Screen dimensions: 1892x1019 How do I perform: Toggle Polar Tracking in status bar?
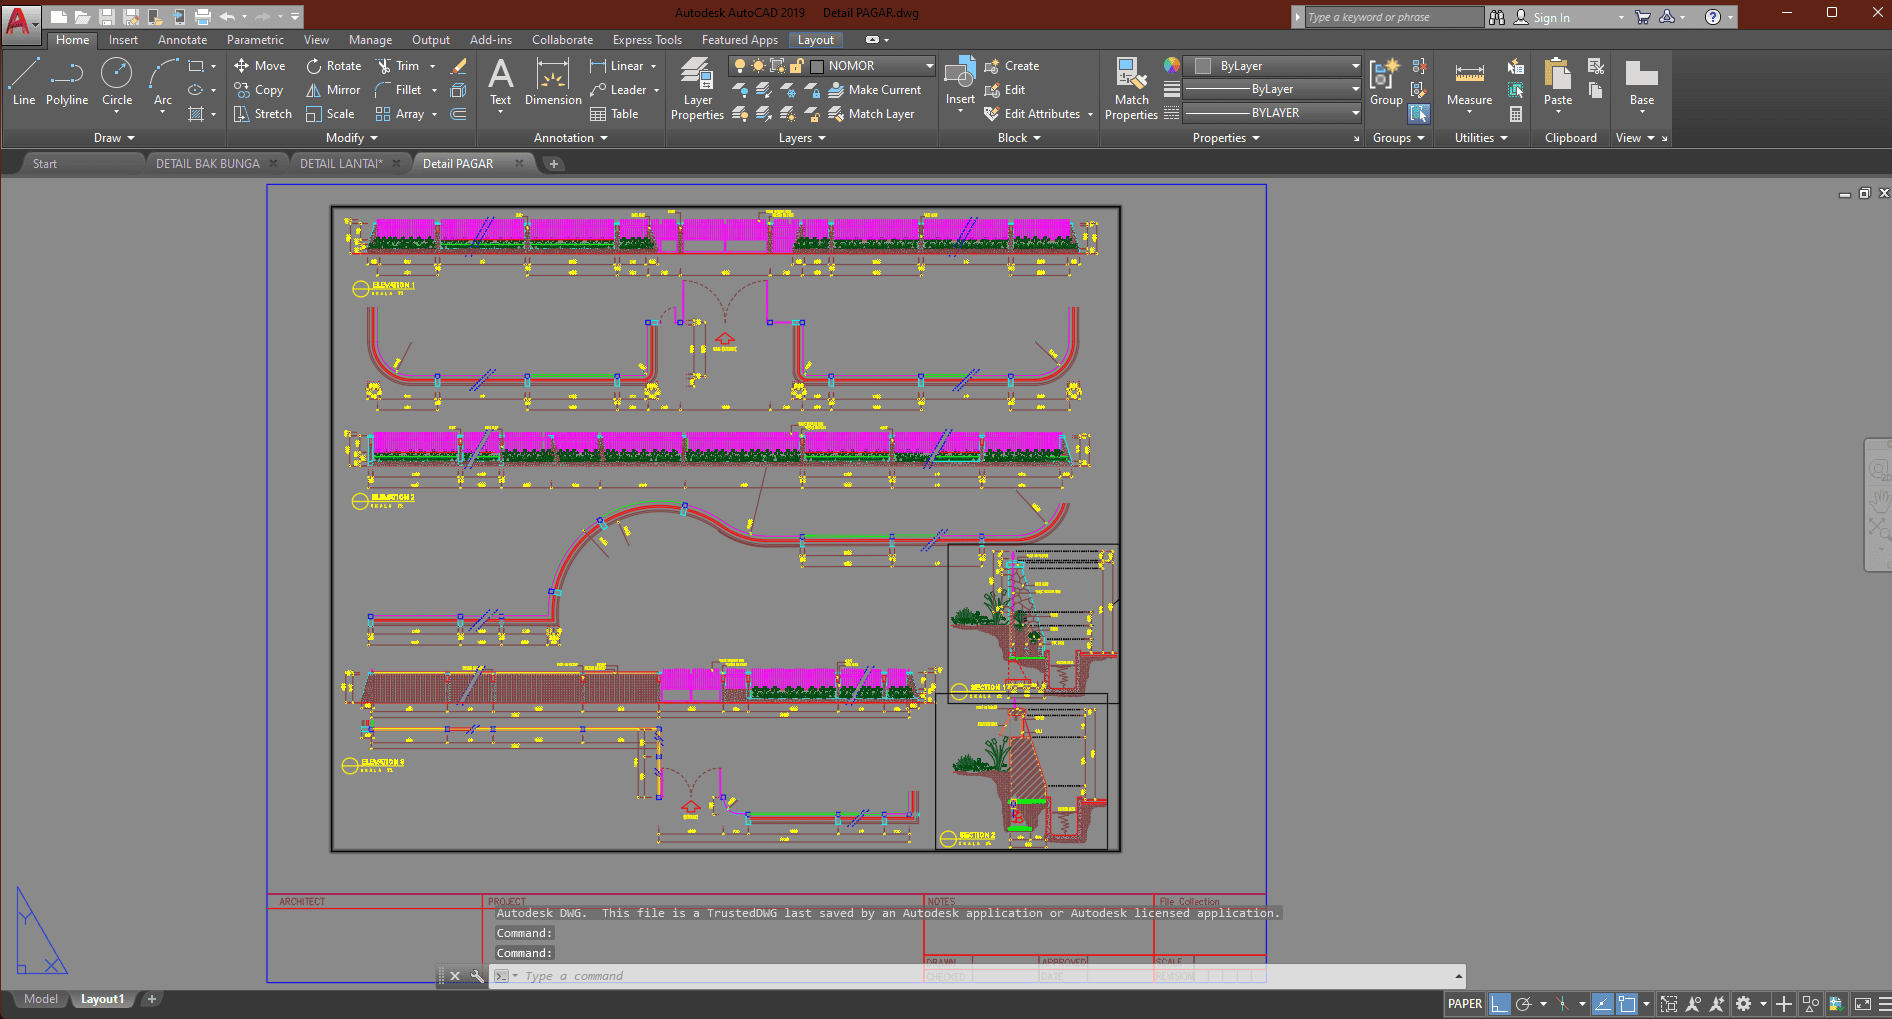(1523, 1004)
